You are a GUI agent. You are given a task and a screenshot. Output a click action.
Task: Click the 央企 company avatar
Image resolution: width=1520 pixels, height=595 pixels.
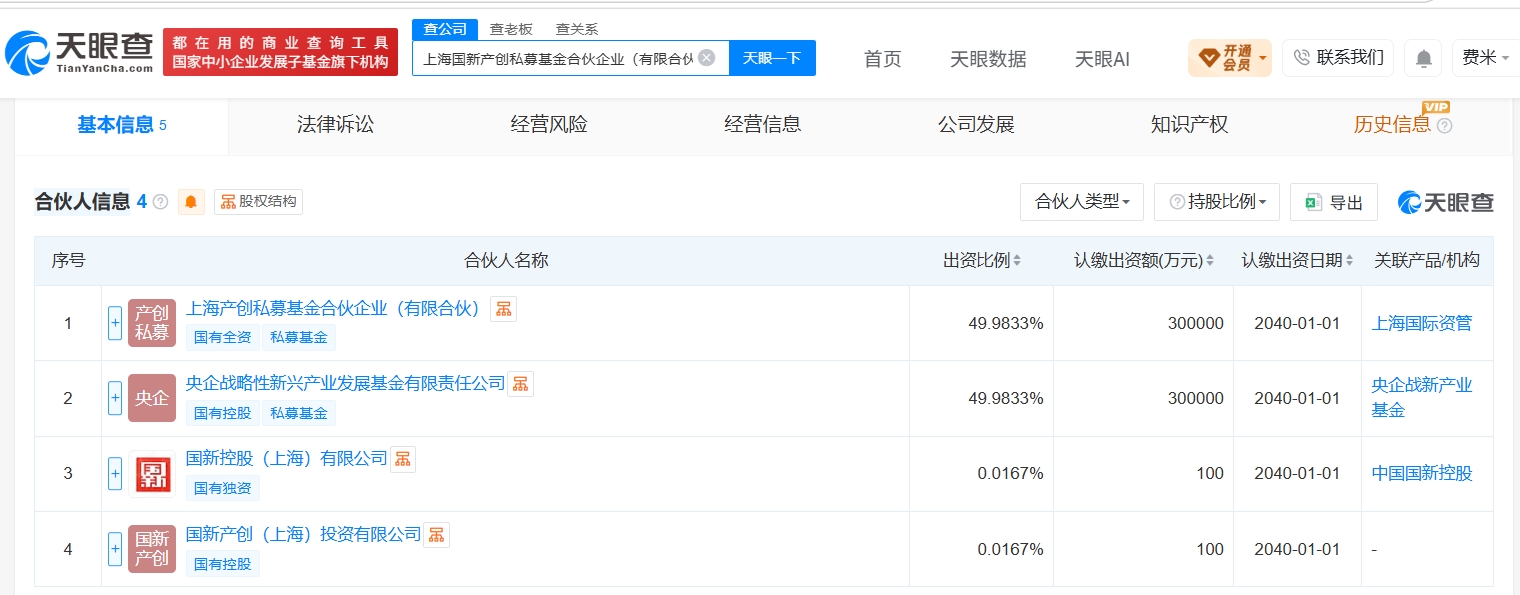click(x=152, y=398)
